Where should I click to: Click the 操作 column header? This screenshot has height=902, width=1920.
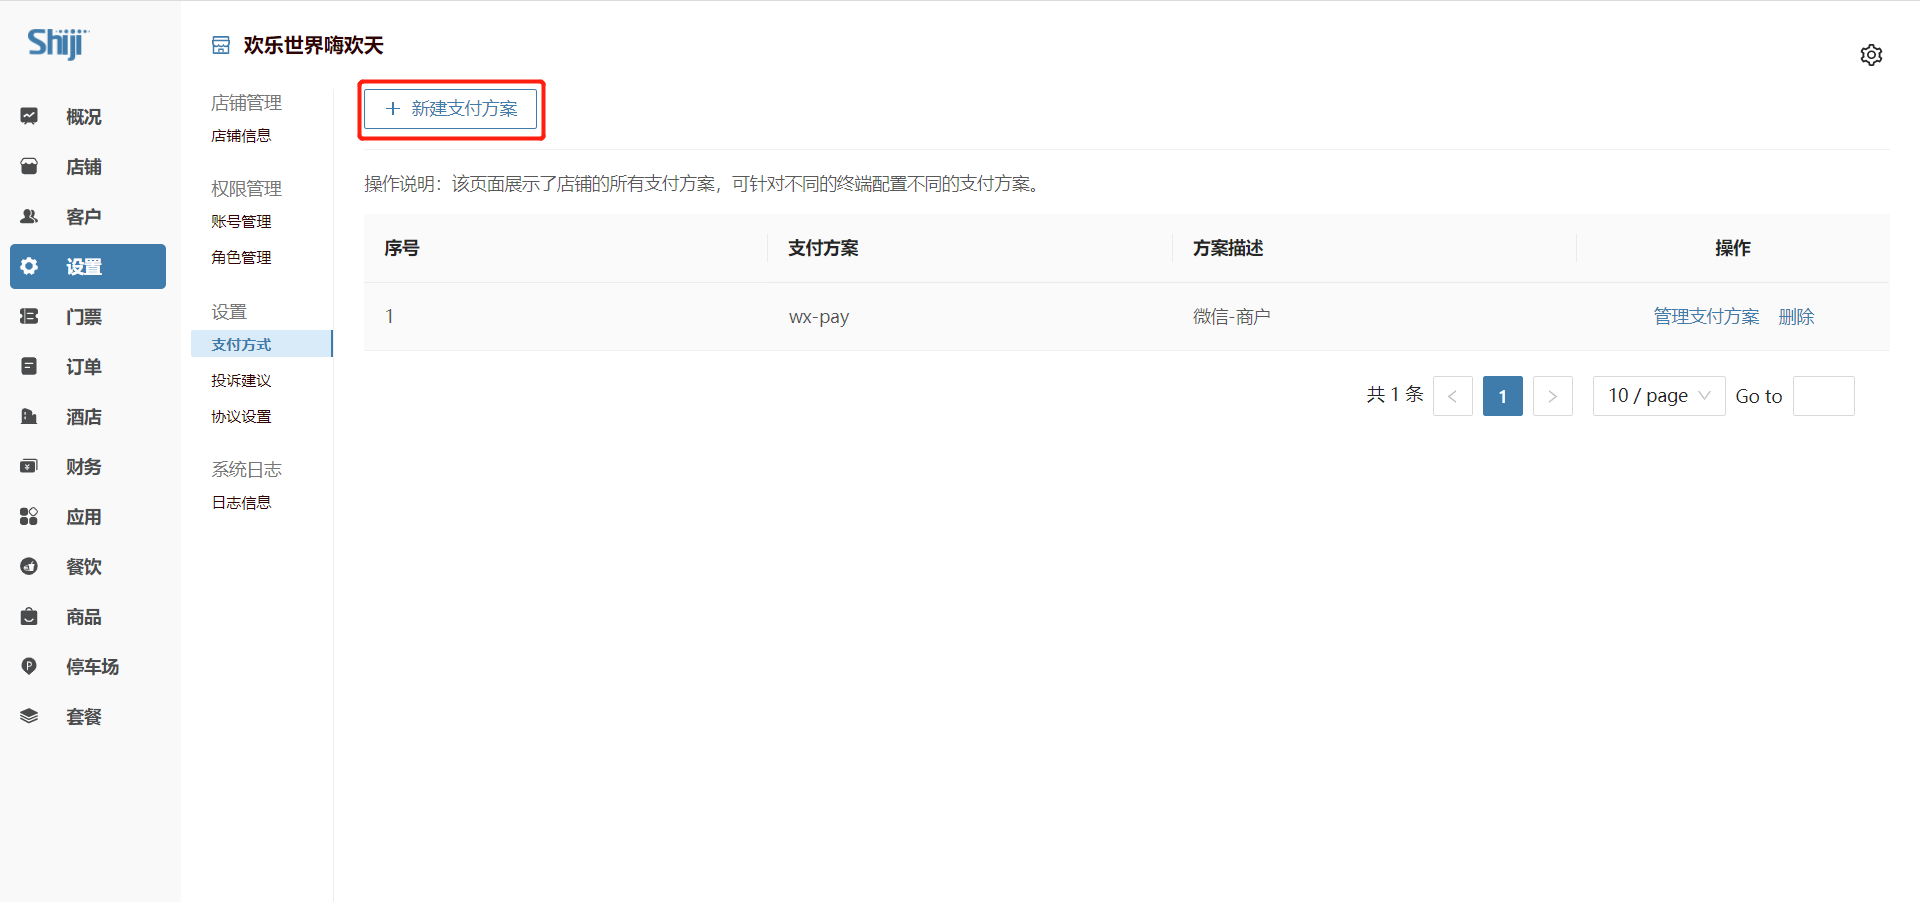tap(1732, 248)
